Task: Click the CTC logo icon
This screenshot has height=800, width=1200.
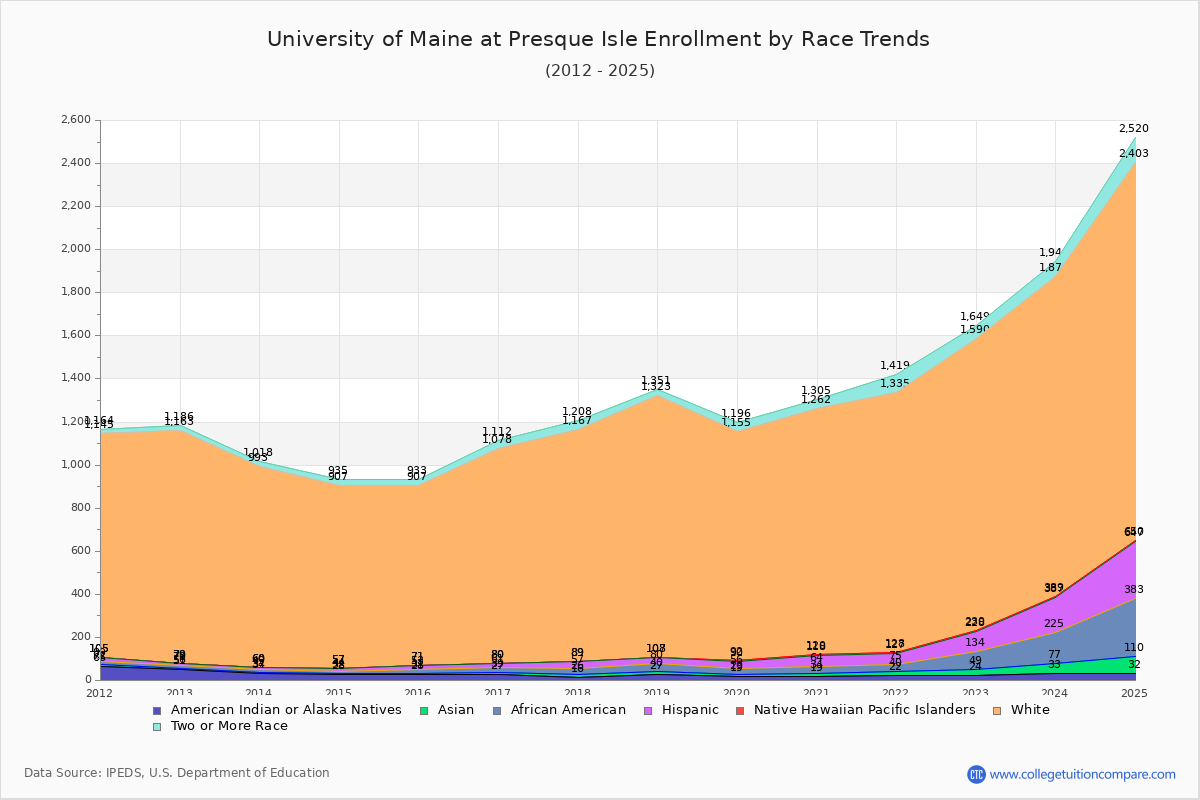Action: tap(976, 774)
